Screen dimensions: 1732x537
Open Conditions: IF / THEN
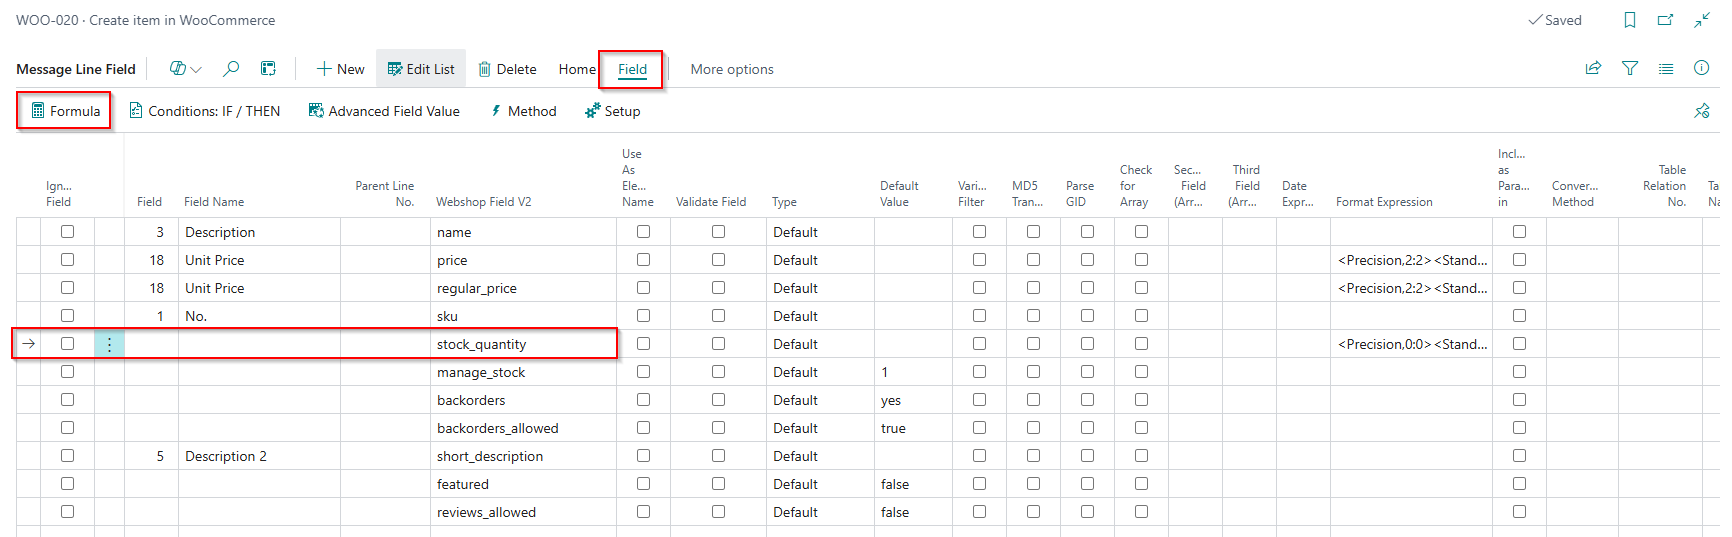tap(205, 111)
